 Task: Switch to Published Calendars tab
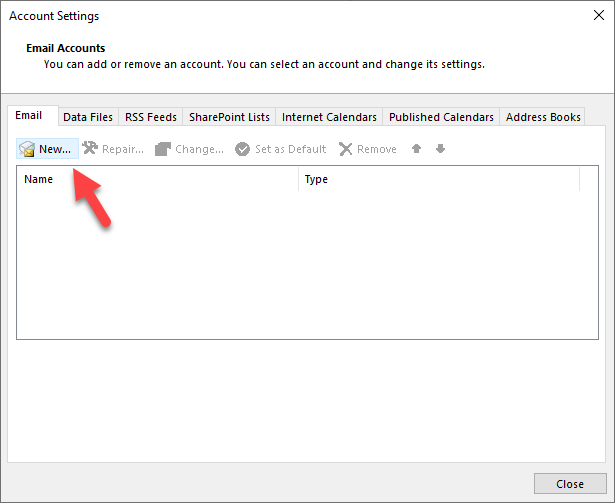441,117
